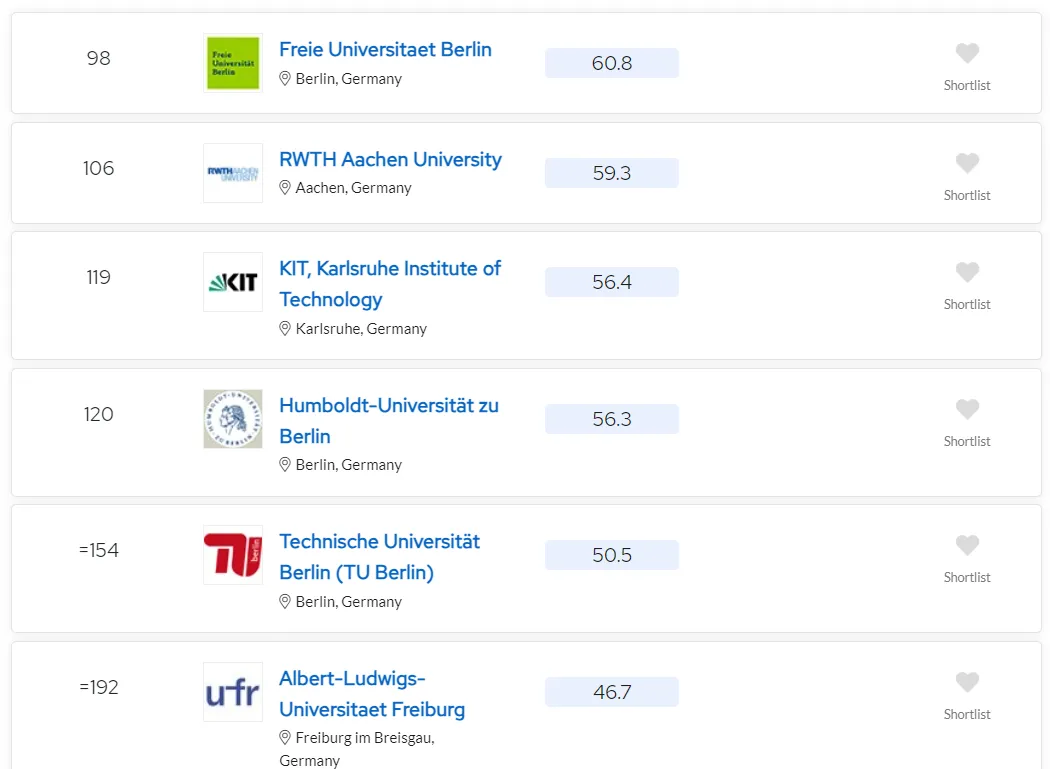Screen dimensions: 1050x769
Task: Open Technische Universität Berlin (TU Berlin) link
Action: click(x=379, y=557)
